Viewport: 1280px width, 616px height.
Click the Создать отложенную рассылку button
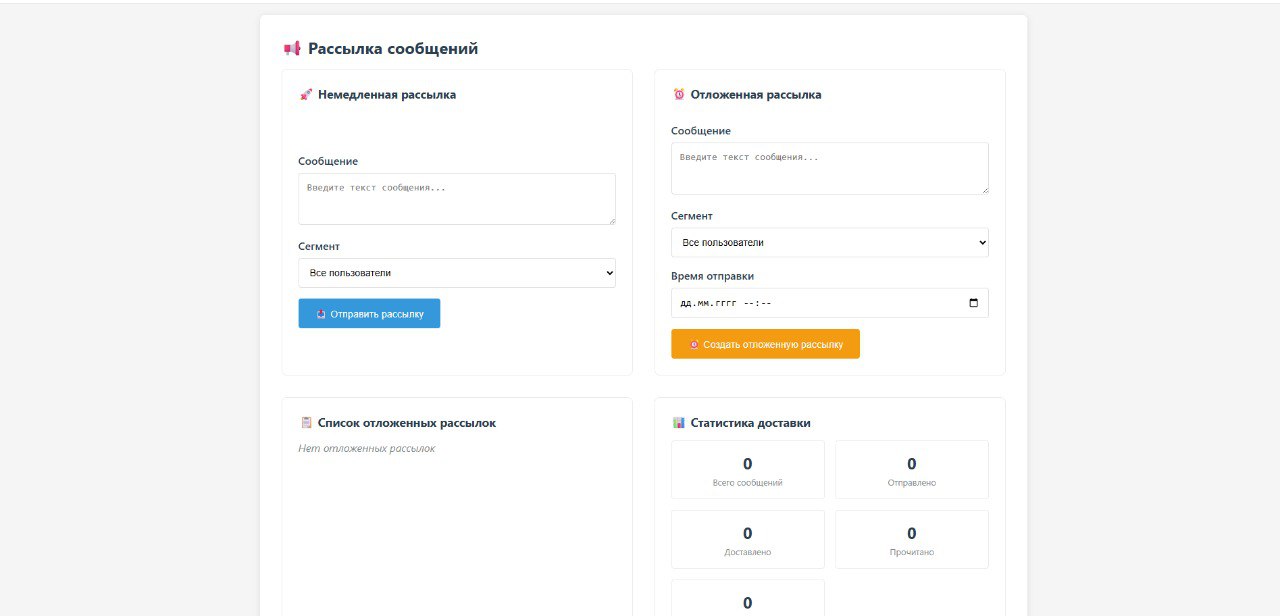click(x=765, y=344)
